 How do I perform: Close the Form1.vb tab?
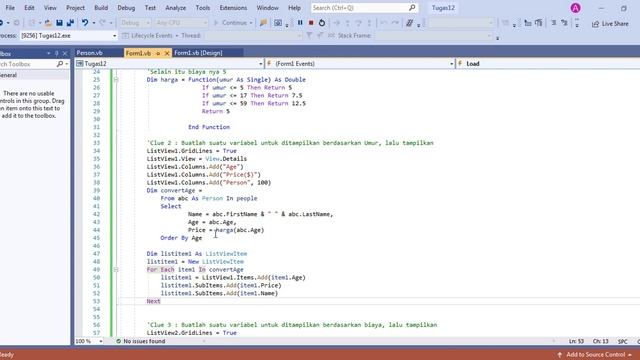pos(167,53)
